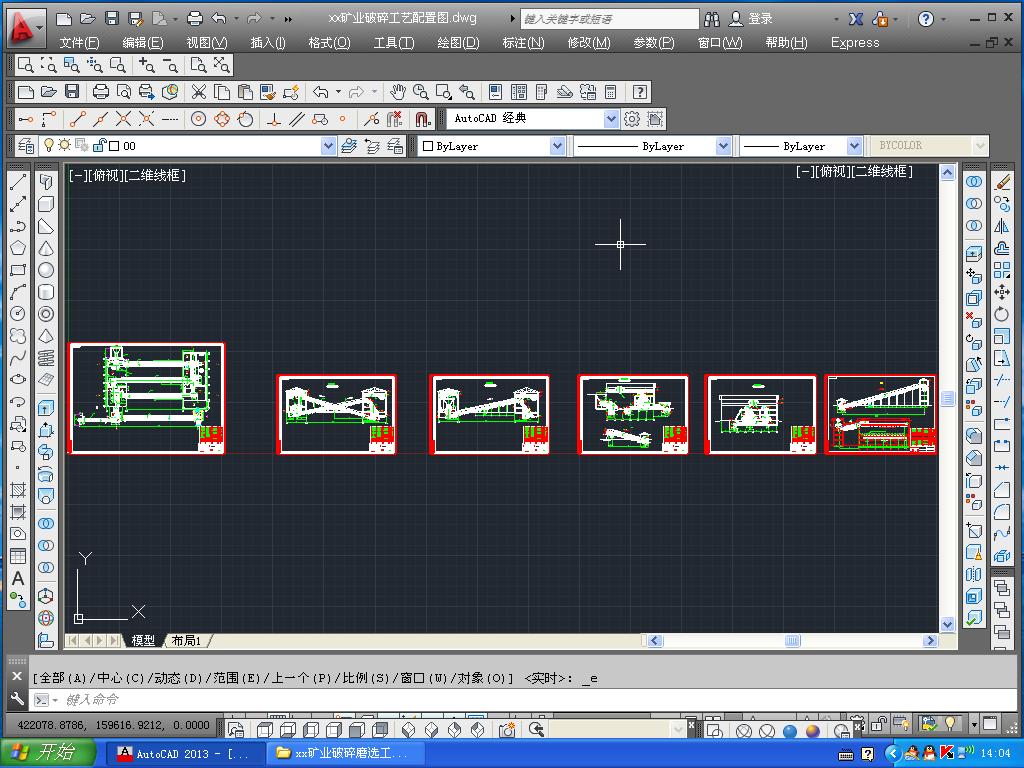Click the Plot printer icon

[x=101, y=92]
